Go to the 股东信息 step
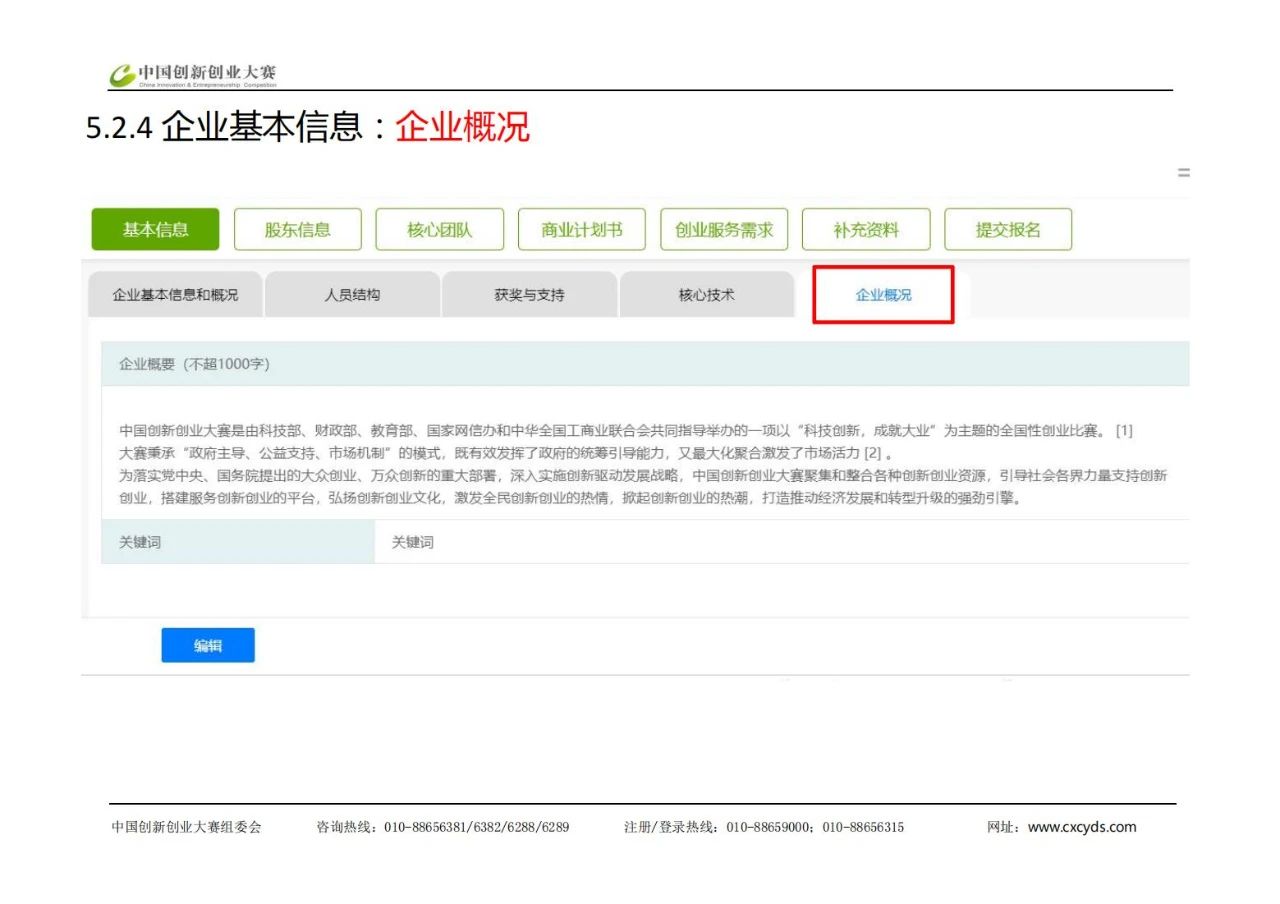This screenshot has height=904, width=1280. pyautogui.click(x=297, y=230)
